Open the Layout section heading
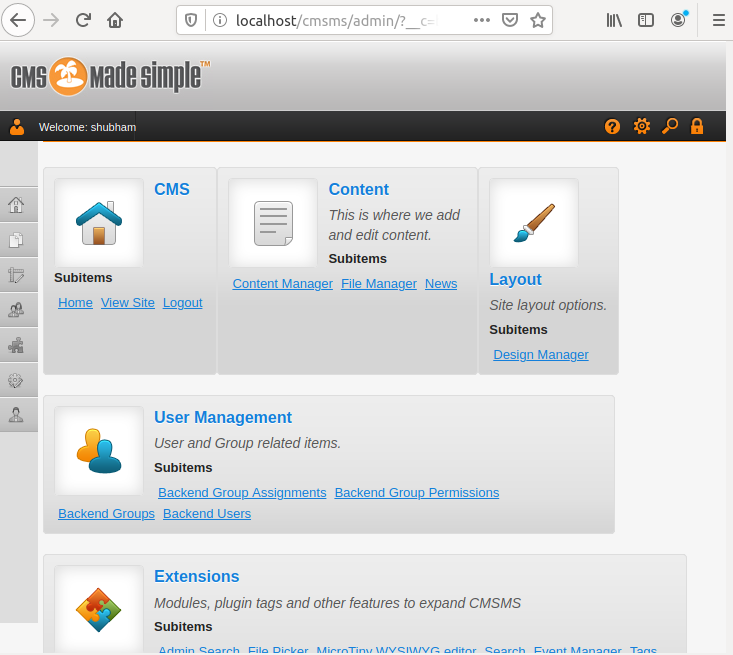This screenshot has height=655, width=733. click(x=515, y=279)
